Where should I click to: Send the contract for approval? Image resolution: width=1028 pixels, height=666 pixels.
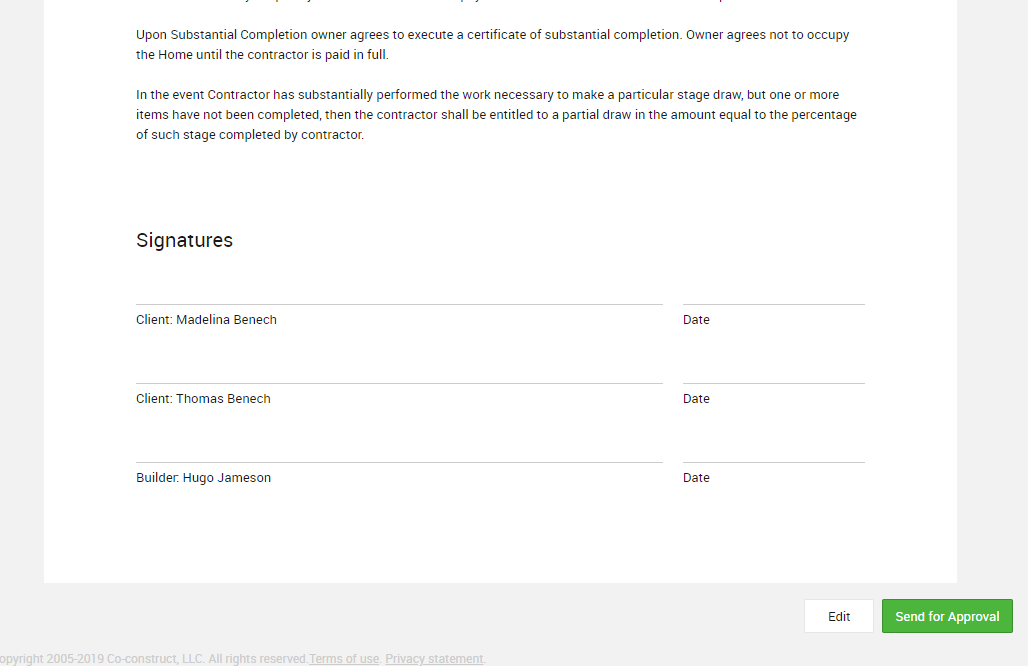pos(947,616)
